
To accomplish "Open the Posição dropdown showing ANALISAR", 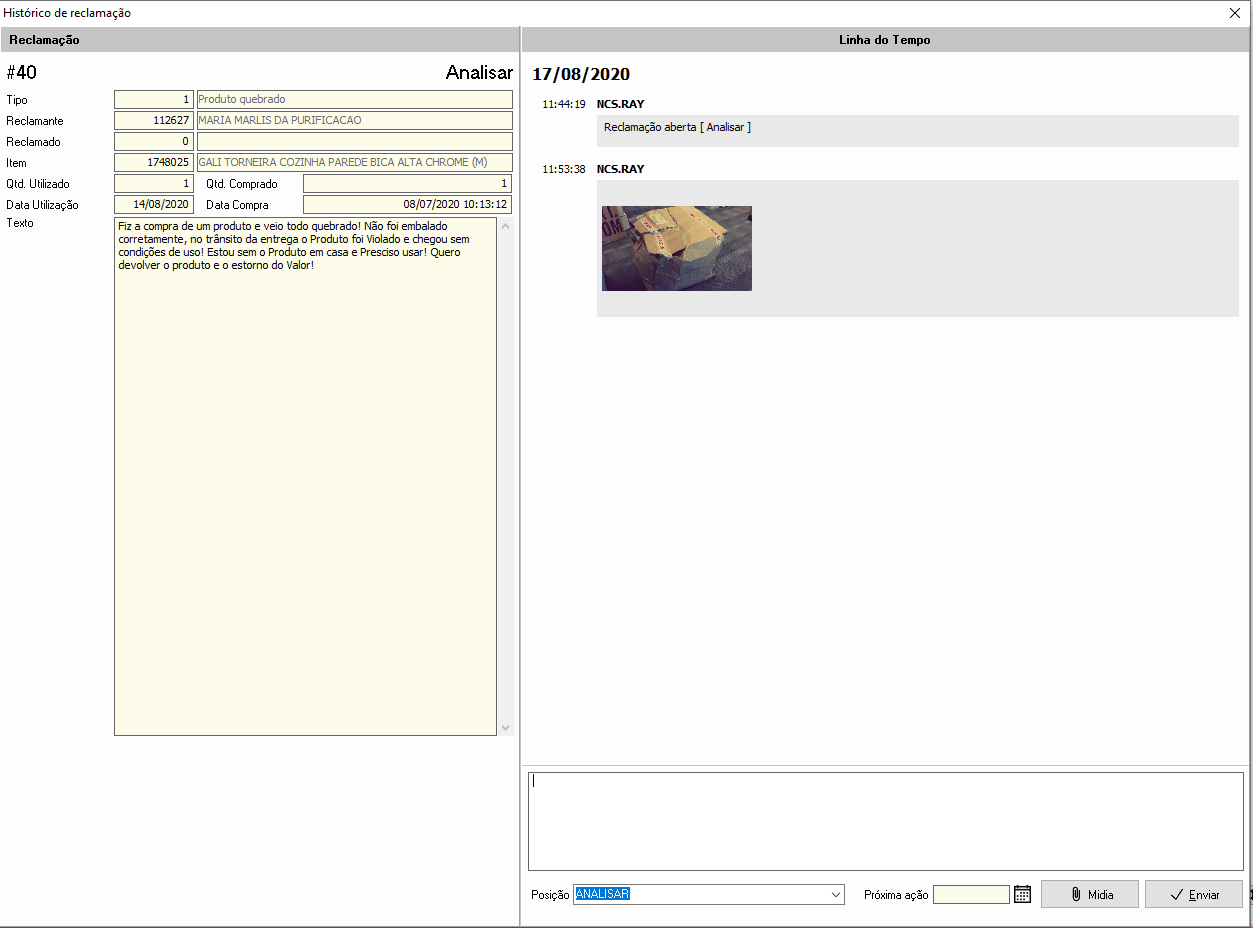I will pyautogui.click(x=837, y=894).
